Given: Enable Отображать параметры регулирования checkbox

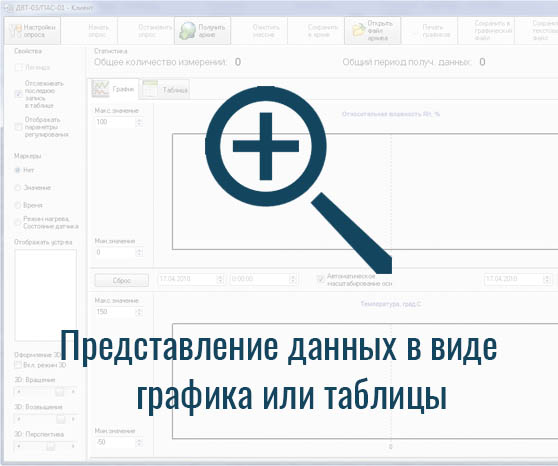Looking at the screenshot, I should [x=19, y=127].
